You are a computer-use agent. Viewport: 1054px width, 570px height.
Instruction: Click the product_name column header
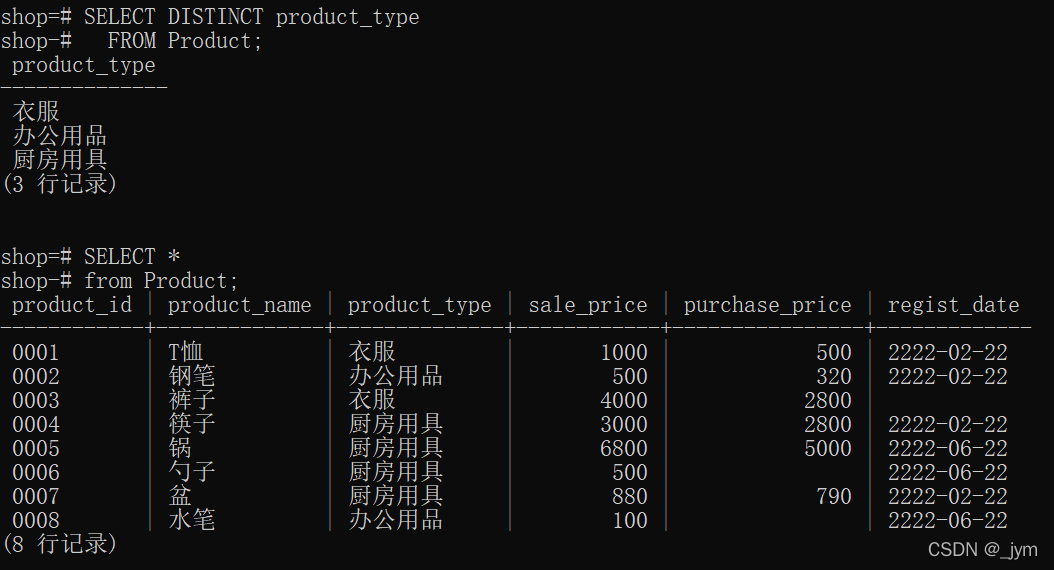coord(239,305)
